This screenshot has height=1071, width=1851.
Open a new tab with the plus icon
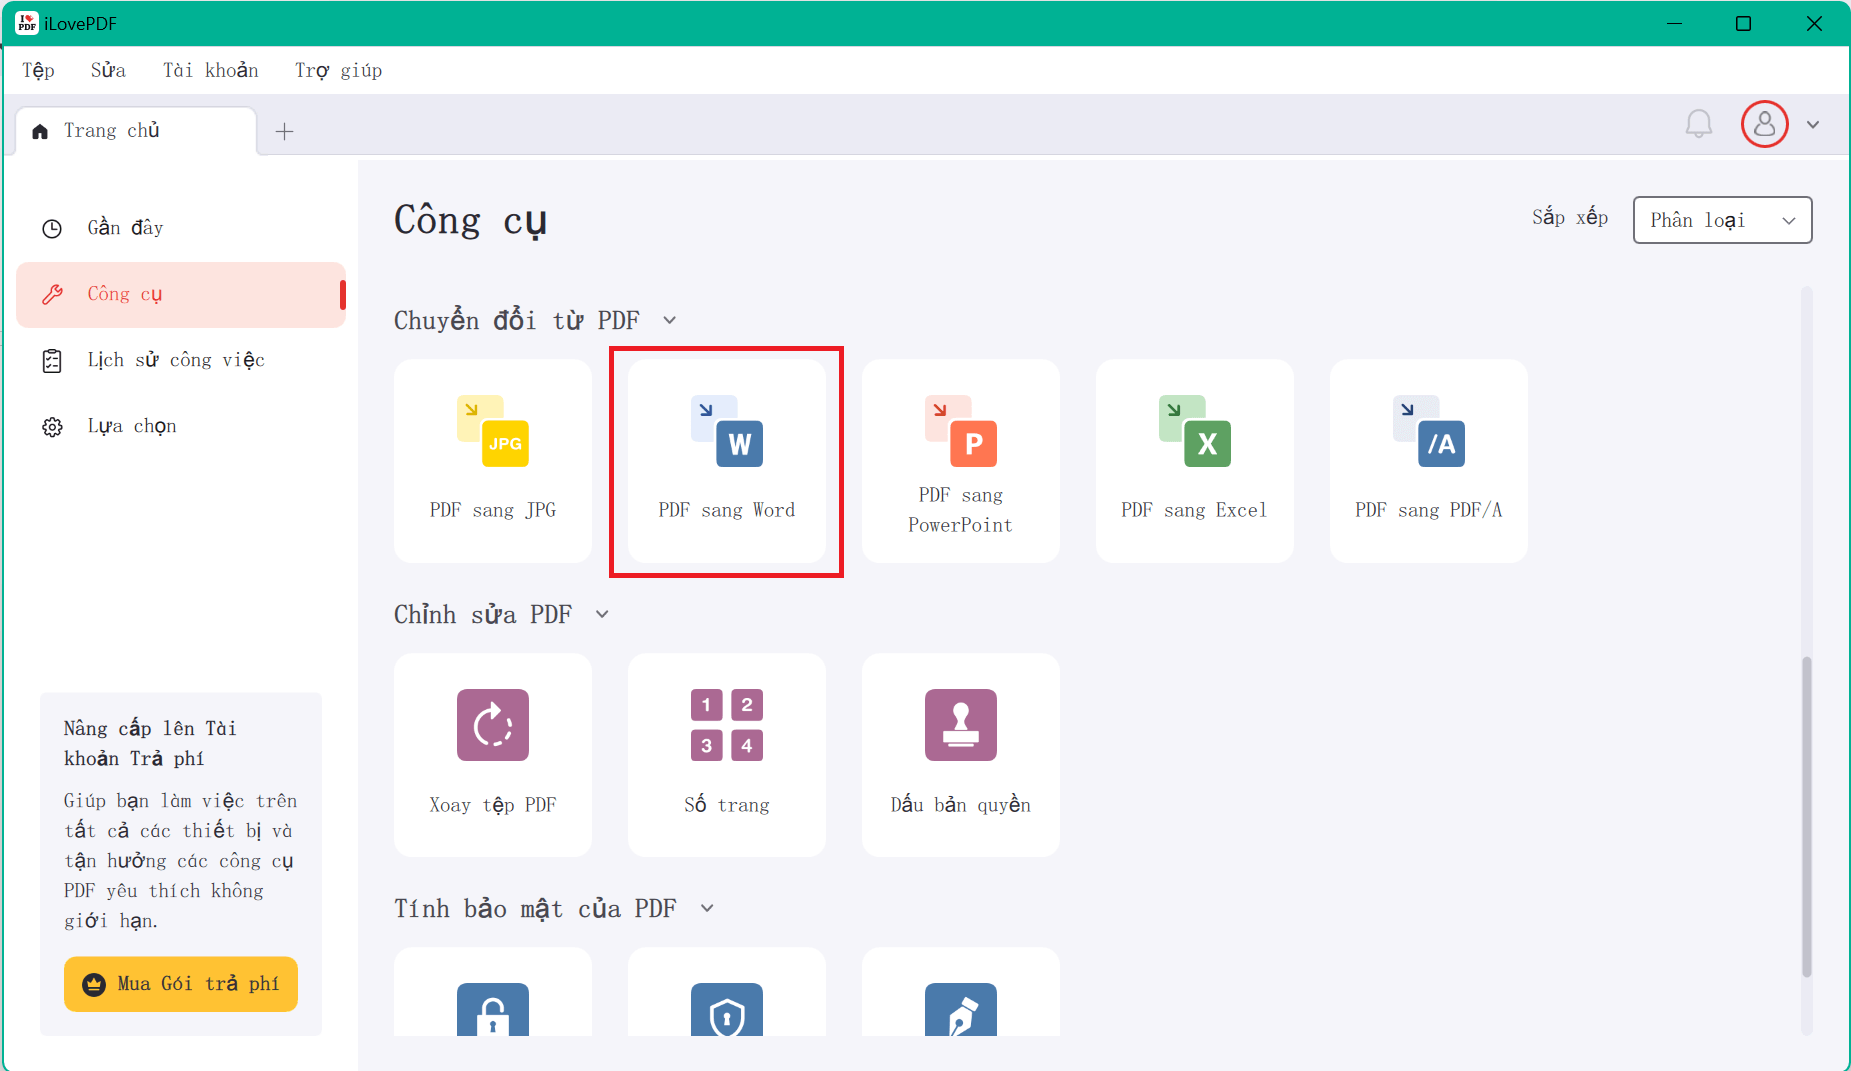285,131
